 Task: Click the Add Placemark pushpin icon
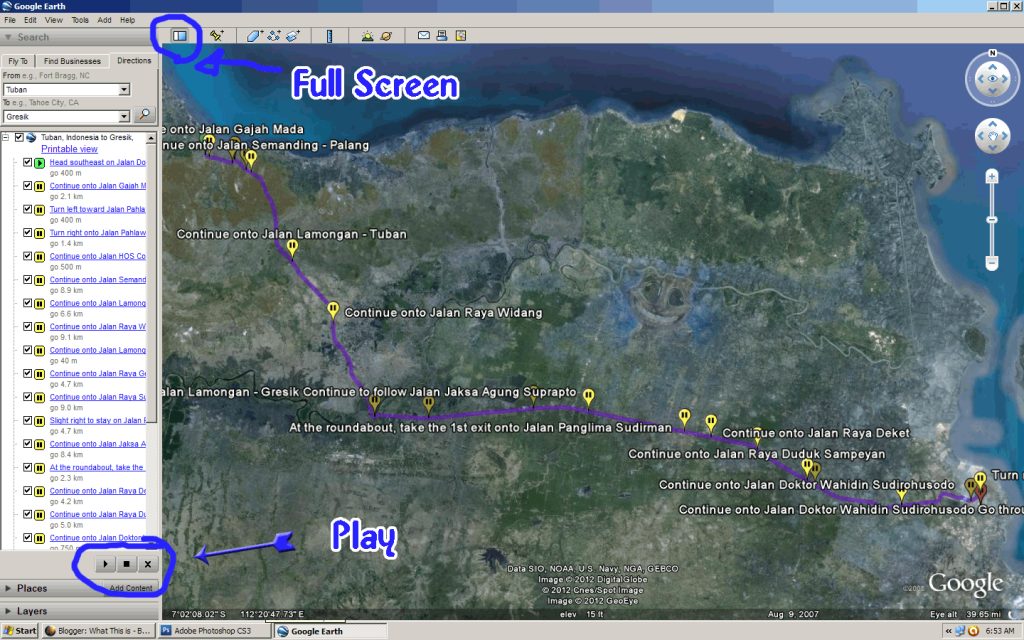coord(216,36)
